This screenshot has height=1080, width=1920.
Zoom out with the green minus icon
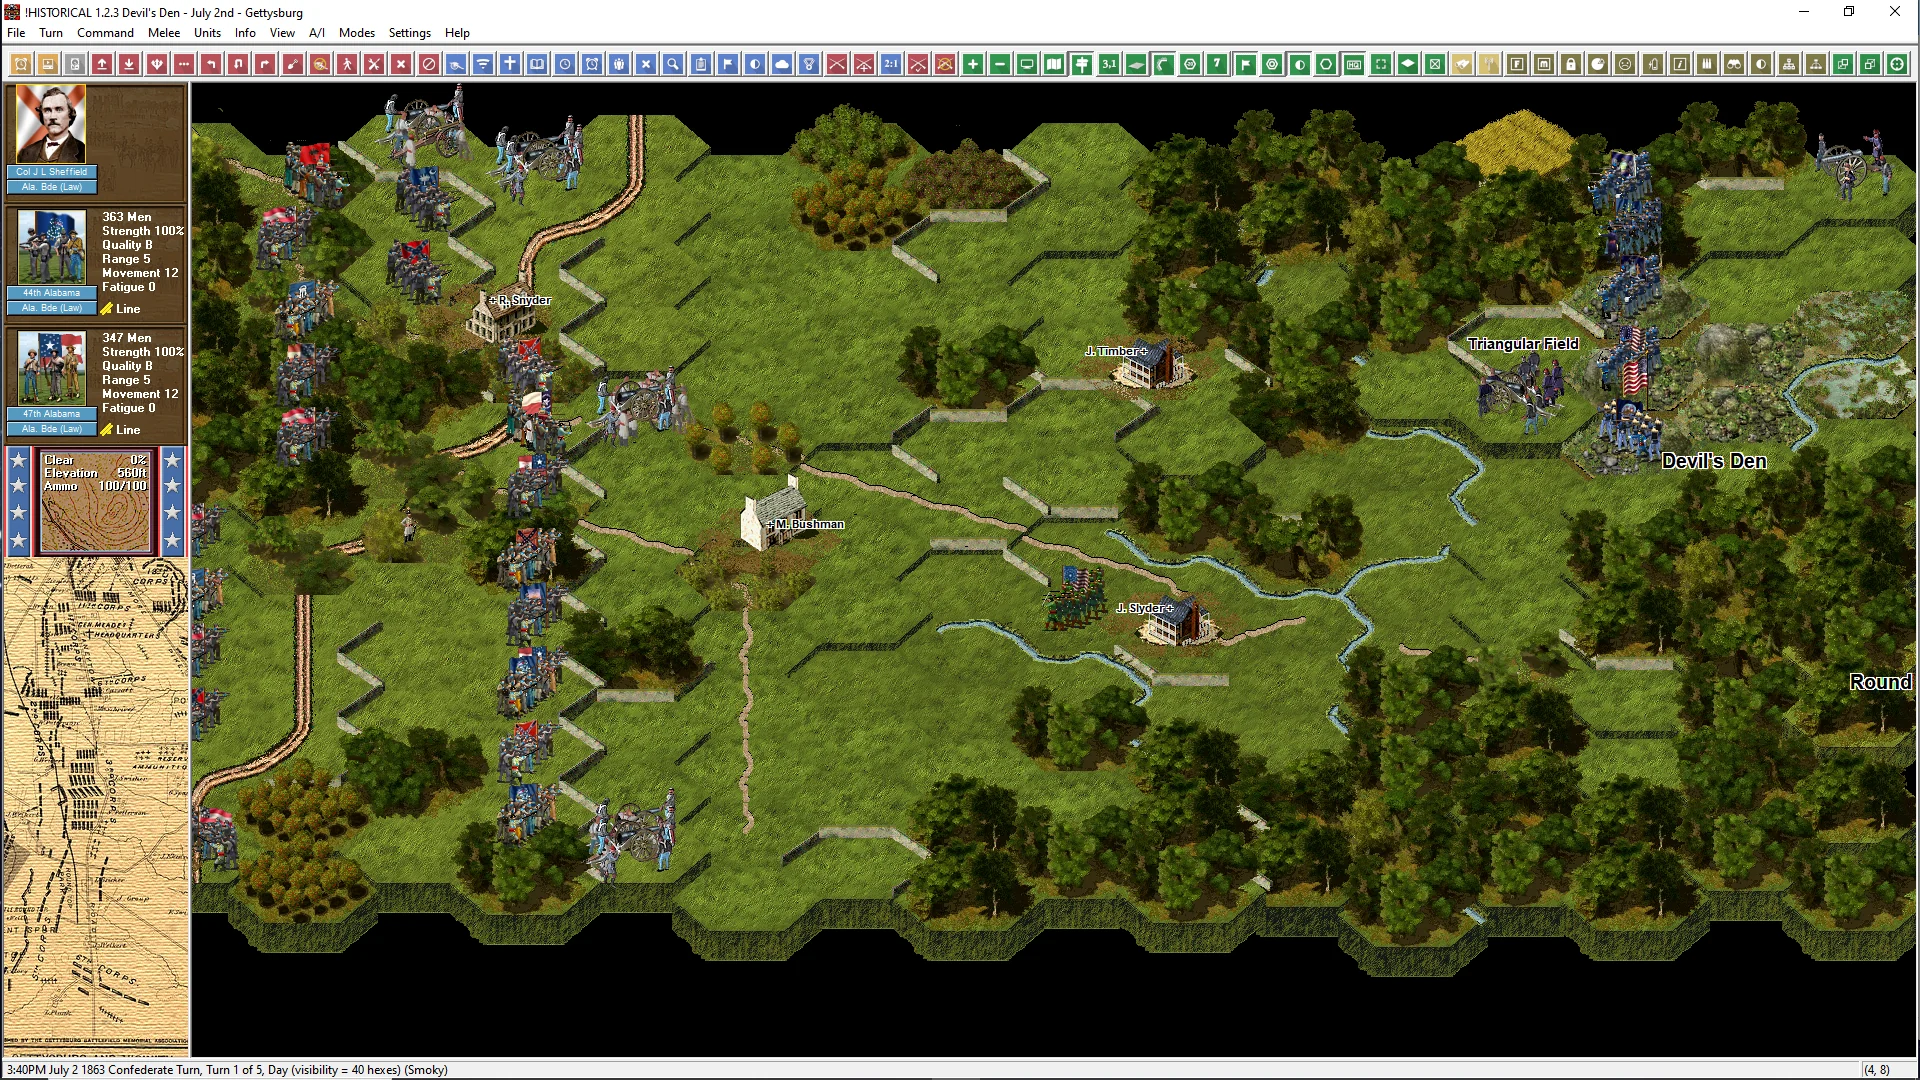tap(1000, 65)
